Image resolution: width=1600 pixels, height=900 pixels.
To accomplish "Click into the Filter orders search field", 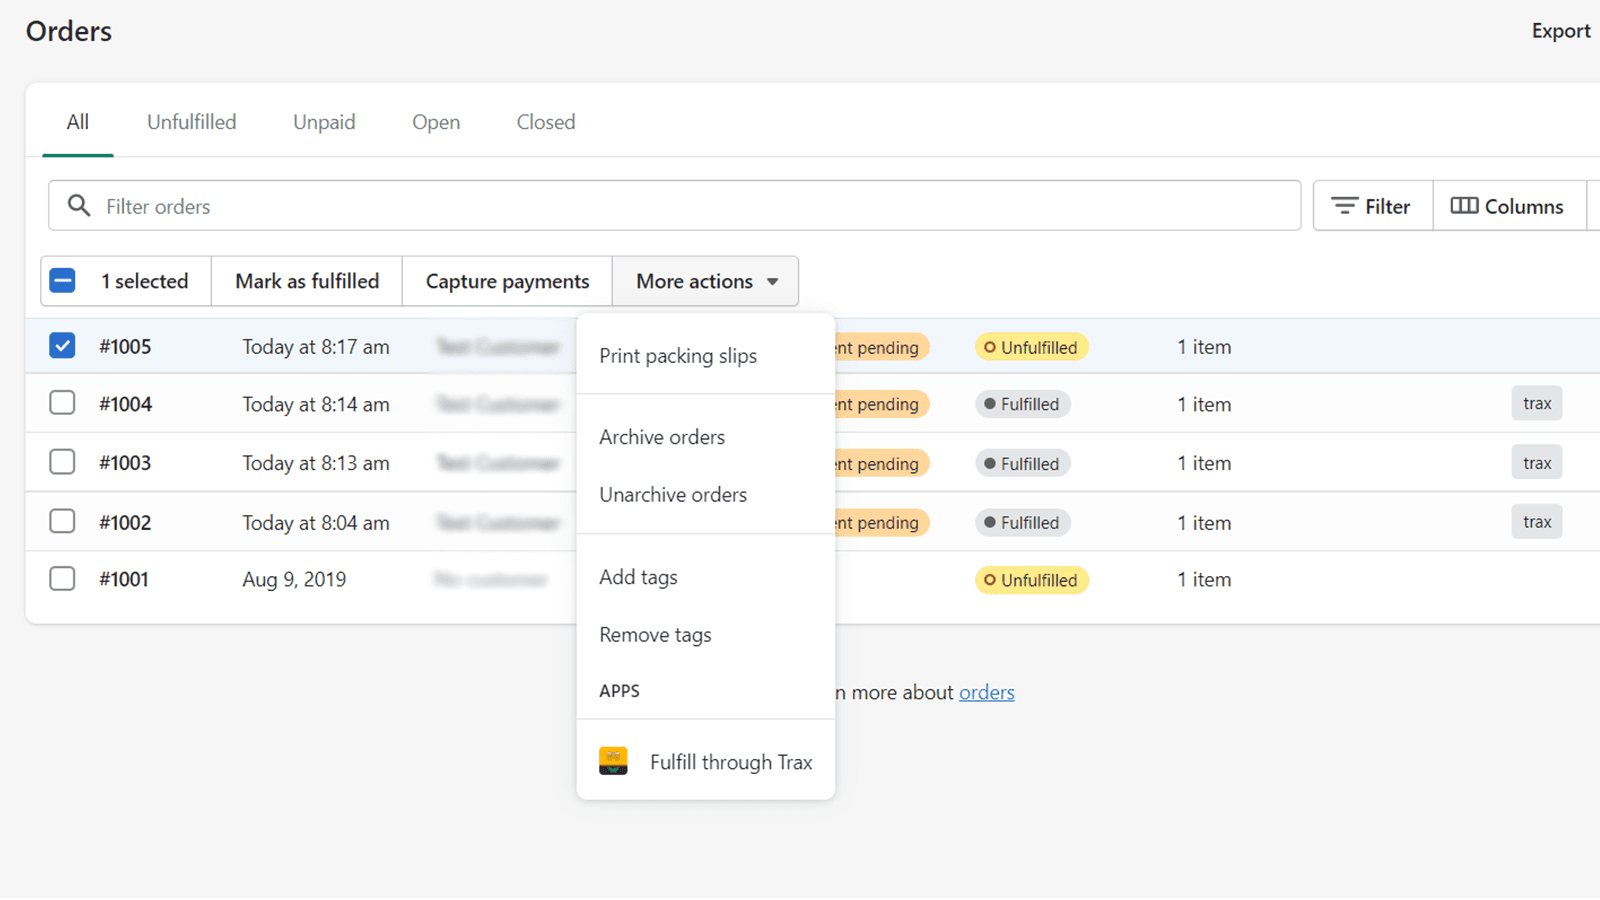I will pos(690,206).
